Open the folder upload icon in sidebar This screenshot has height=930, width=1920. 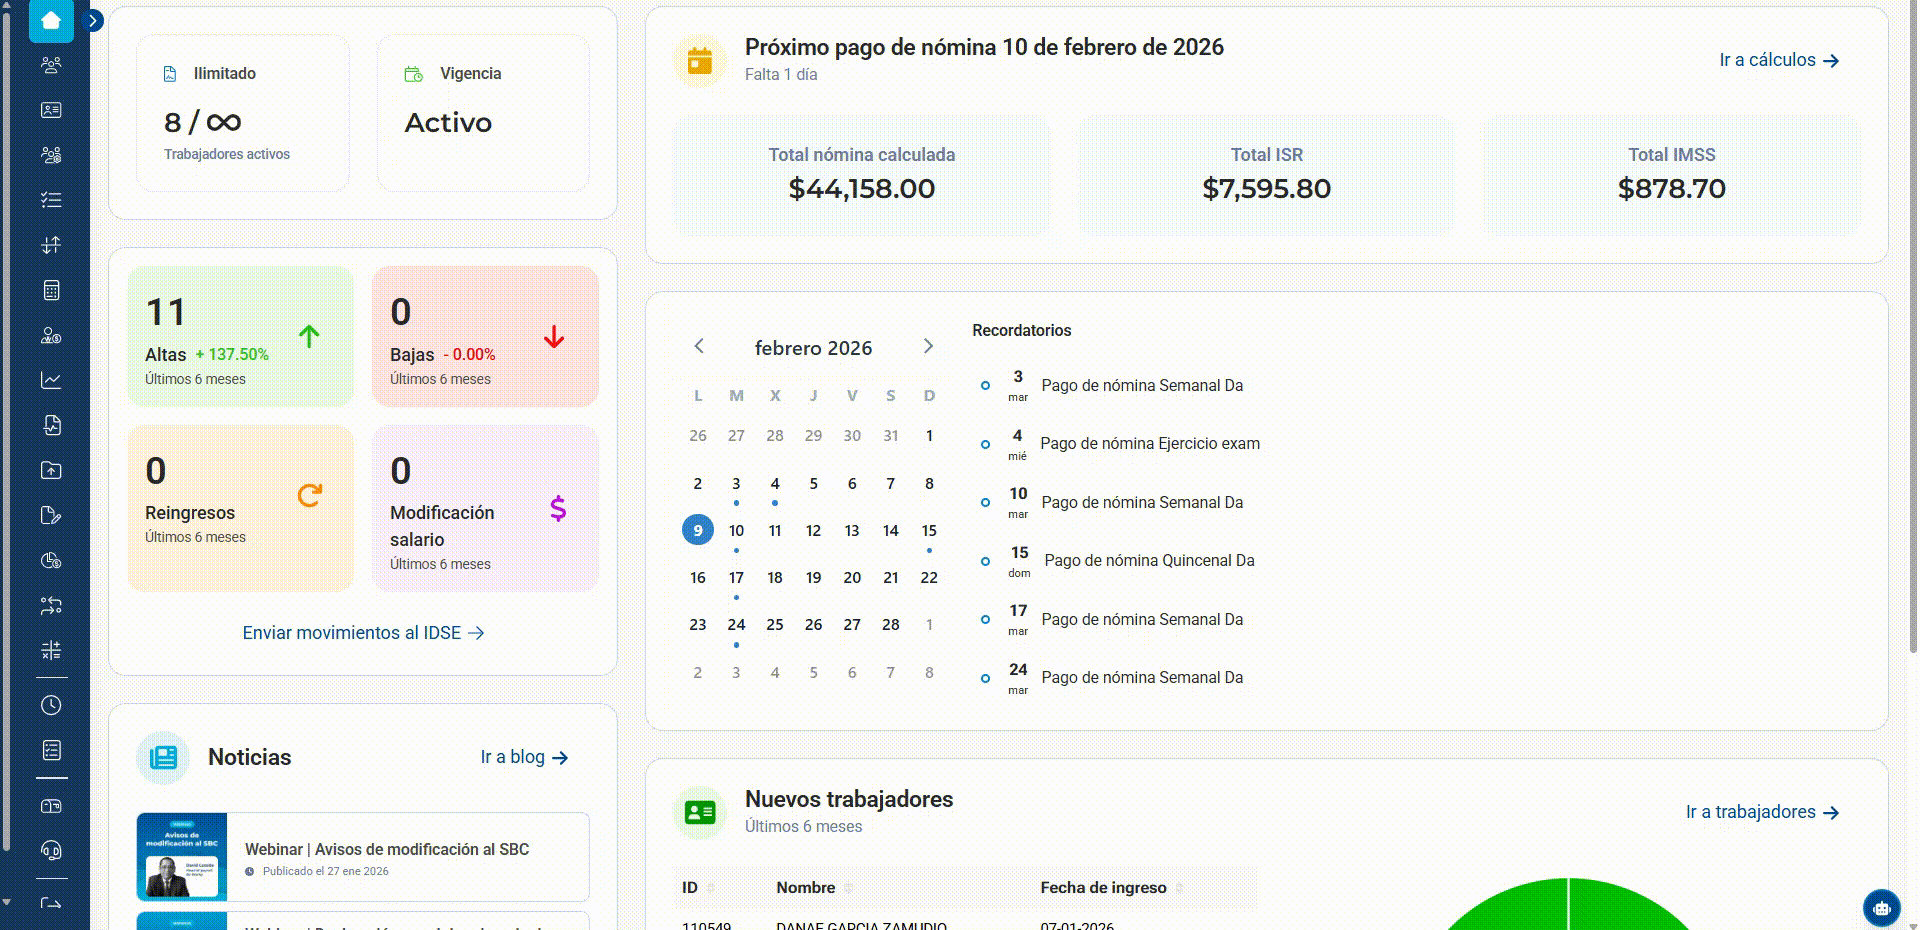click(51, 470)
